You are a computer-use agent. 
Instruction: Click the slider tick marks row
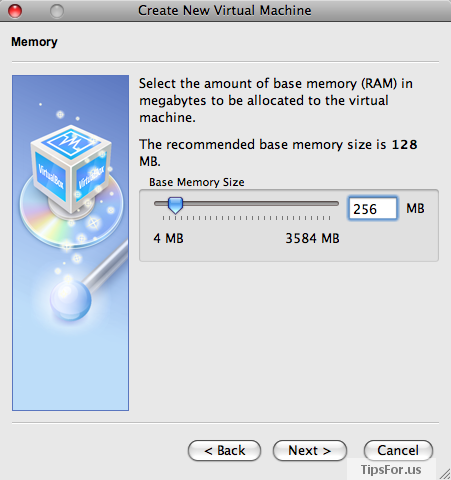point(246,218)
